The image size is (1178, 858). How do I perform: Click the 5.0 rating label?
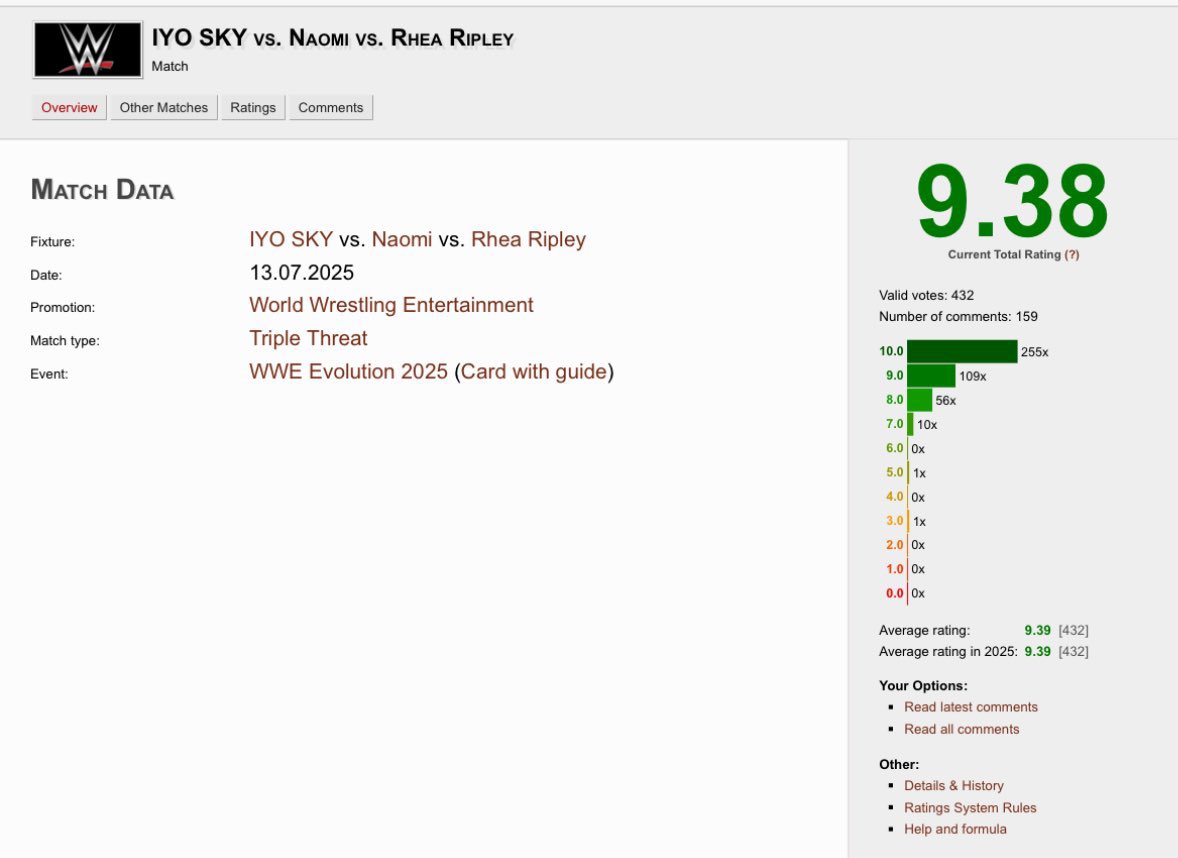[895, 472]
